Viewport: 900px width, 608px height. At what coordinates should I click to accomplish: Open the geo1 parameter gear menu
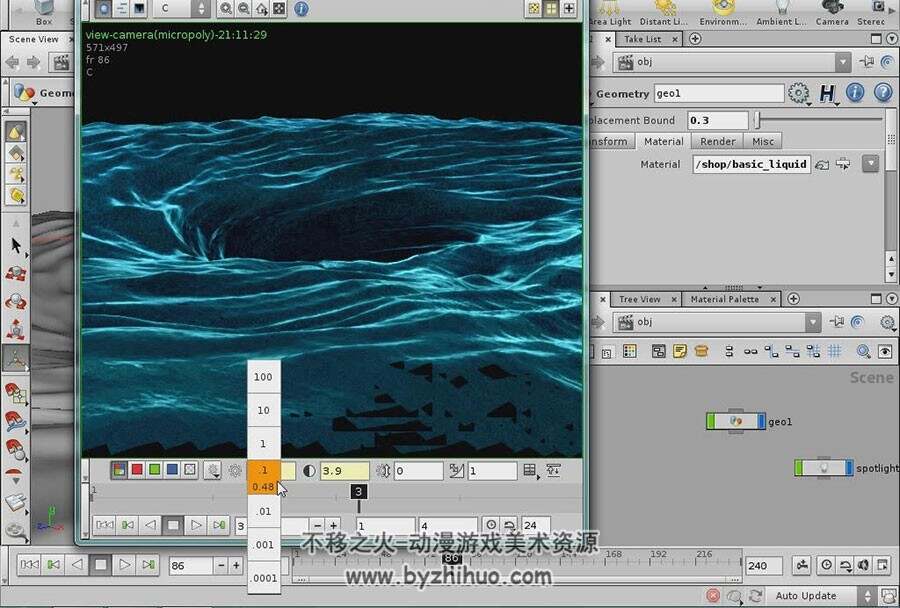click(x=798, y=93)
